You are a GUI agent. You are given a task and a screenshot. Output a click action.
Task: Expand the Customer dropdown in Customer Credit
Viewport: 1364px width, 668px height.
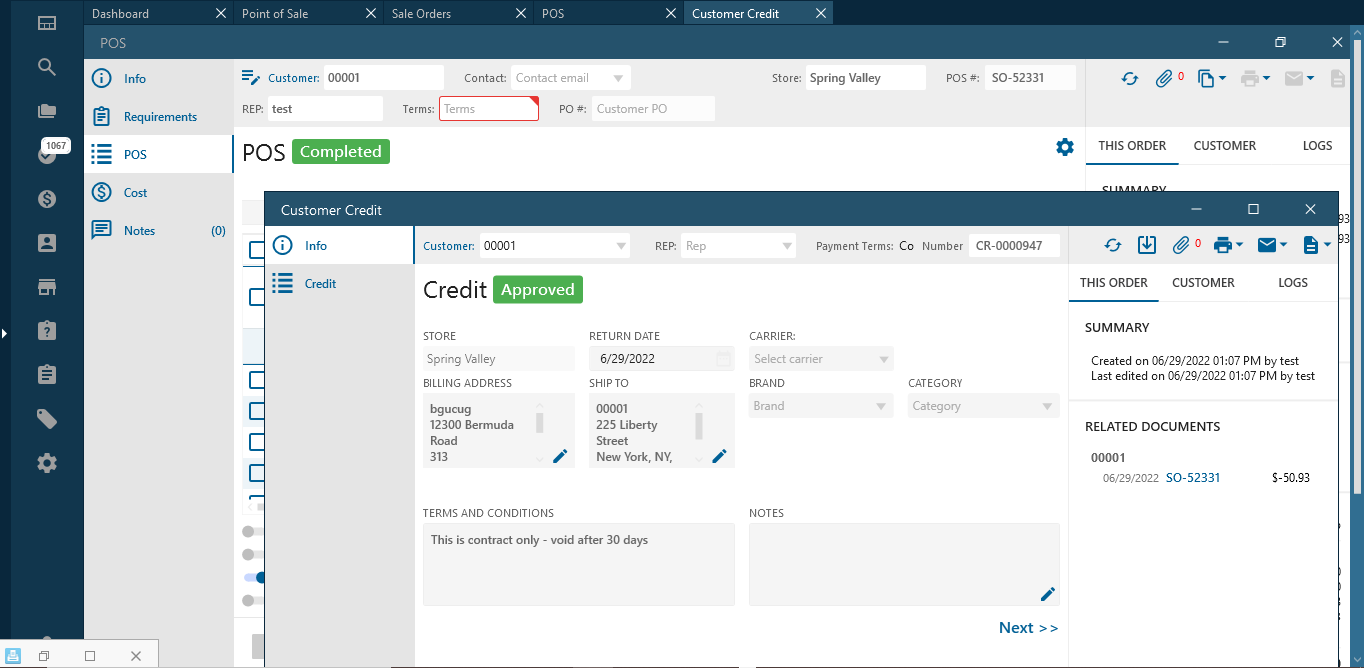(620, 245)
